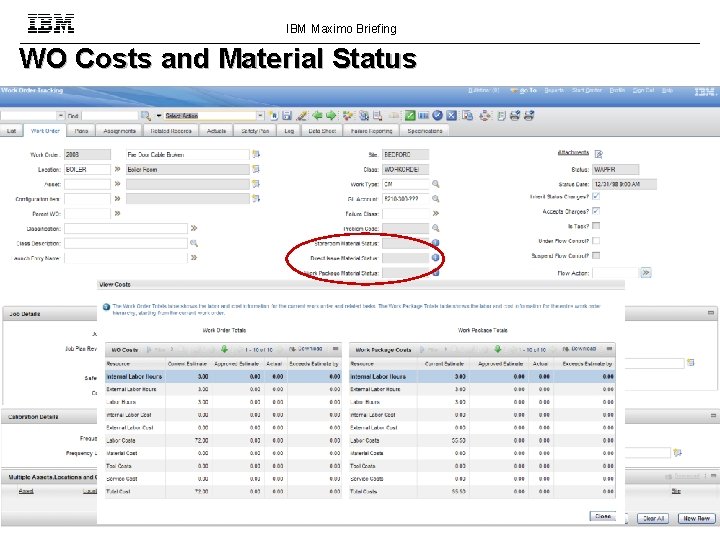Click info icon for Storeroom Material Status
720x540 pixels.
tap(435, 242)
